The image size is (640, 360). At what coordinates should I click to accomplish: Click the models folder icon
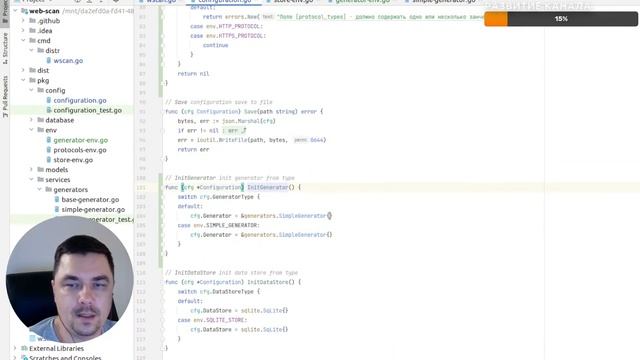pyautogui.click(x=40, y=169)
